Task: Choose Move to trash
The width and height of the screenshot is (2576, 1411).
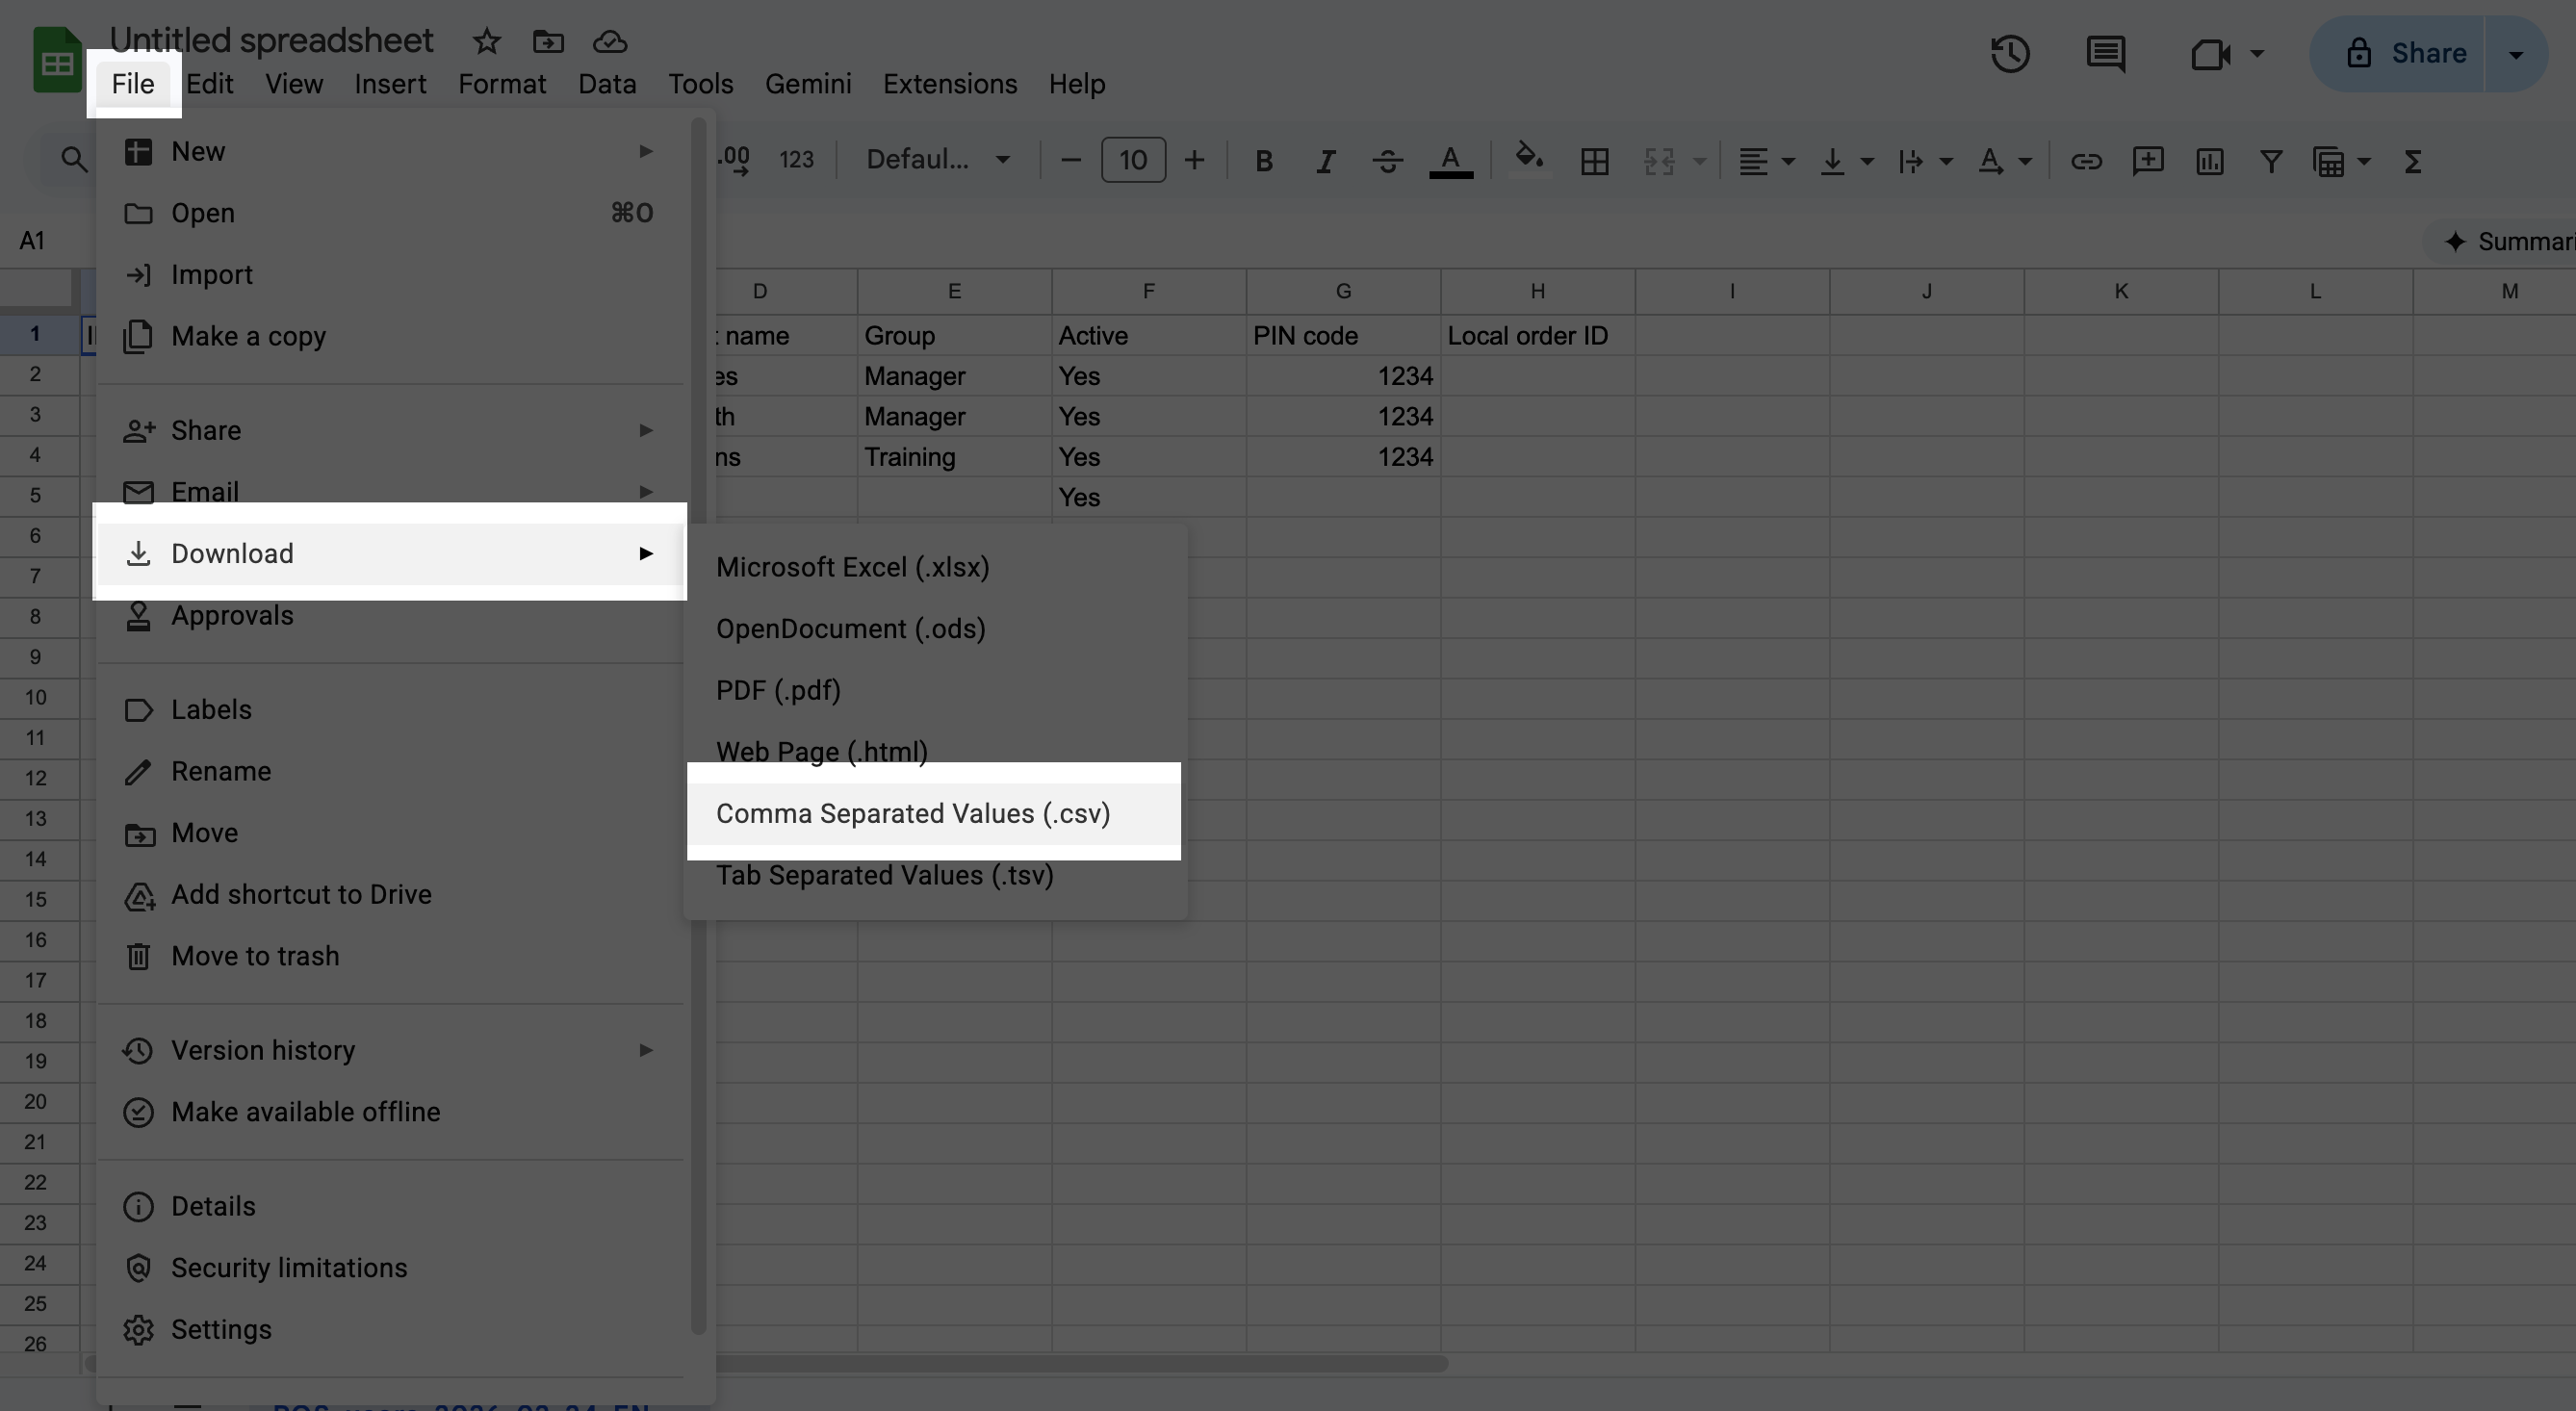Action: pyautogui.click(x=390, y=956)
